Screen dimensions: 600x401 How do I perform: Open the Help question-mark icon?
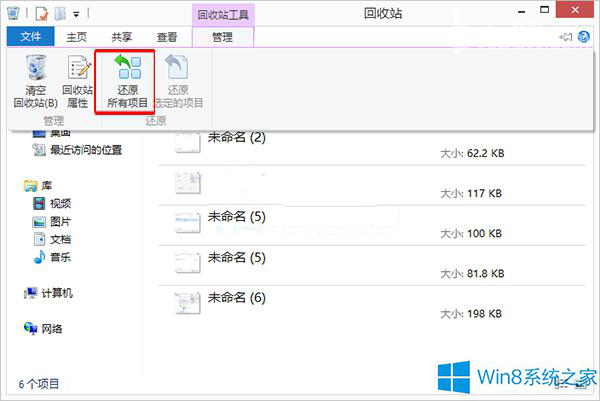(584, 37)
